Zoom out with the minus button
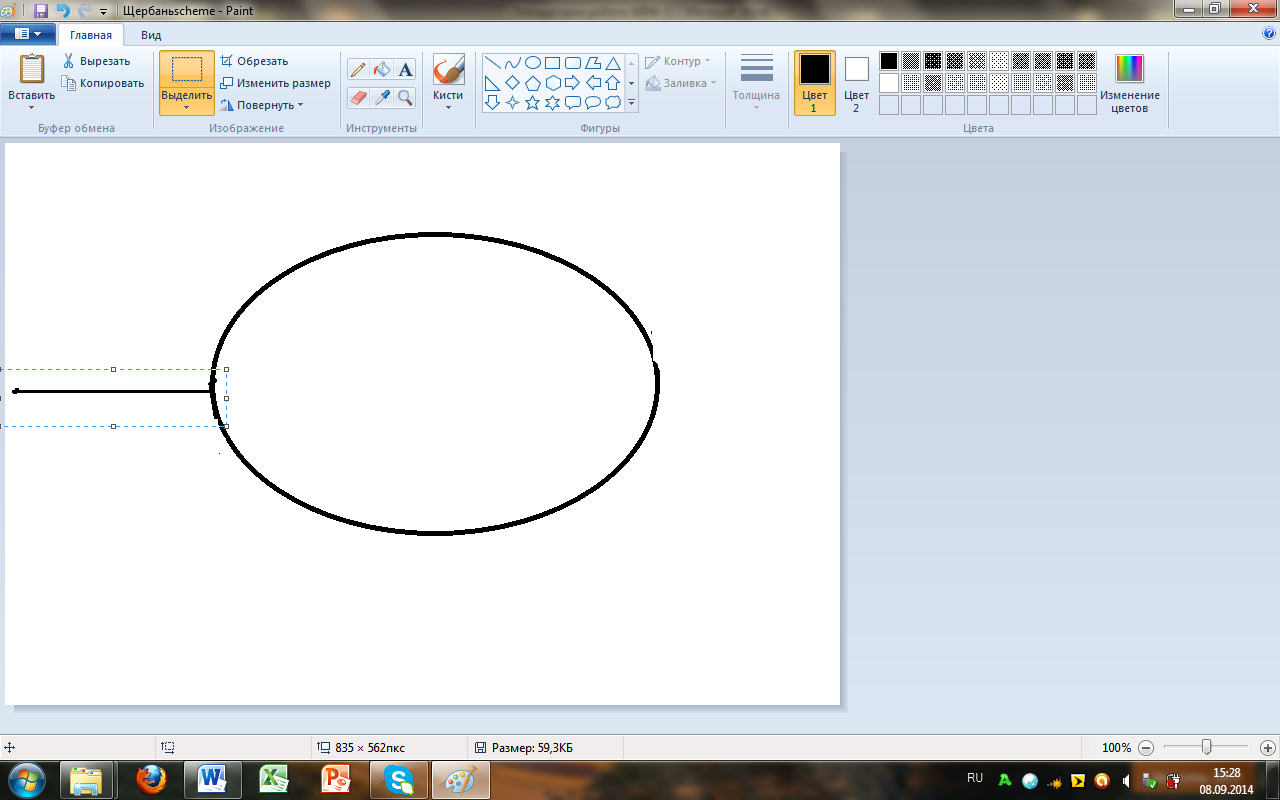The height and width of the screenshot is (800, 1280). click(x=1146, y=747)
